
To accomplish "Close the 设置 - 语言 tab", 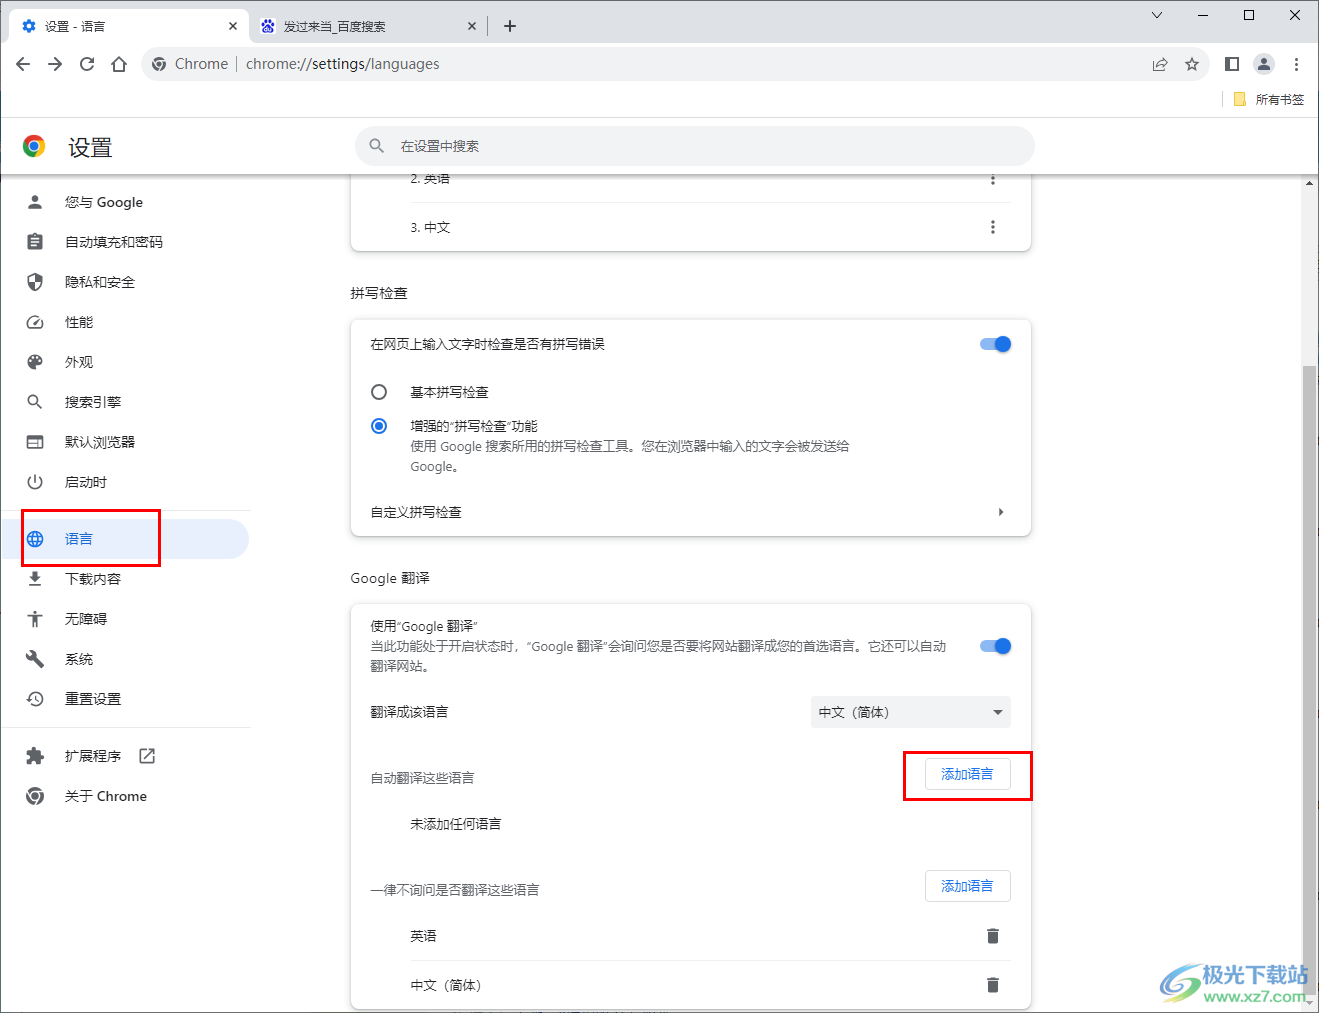I will (x=233, y=26).
